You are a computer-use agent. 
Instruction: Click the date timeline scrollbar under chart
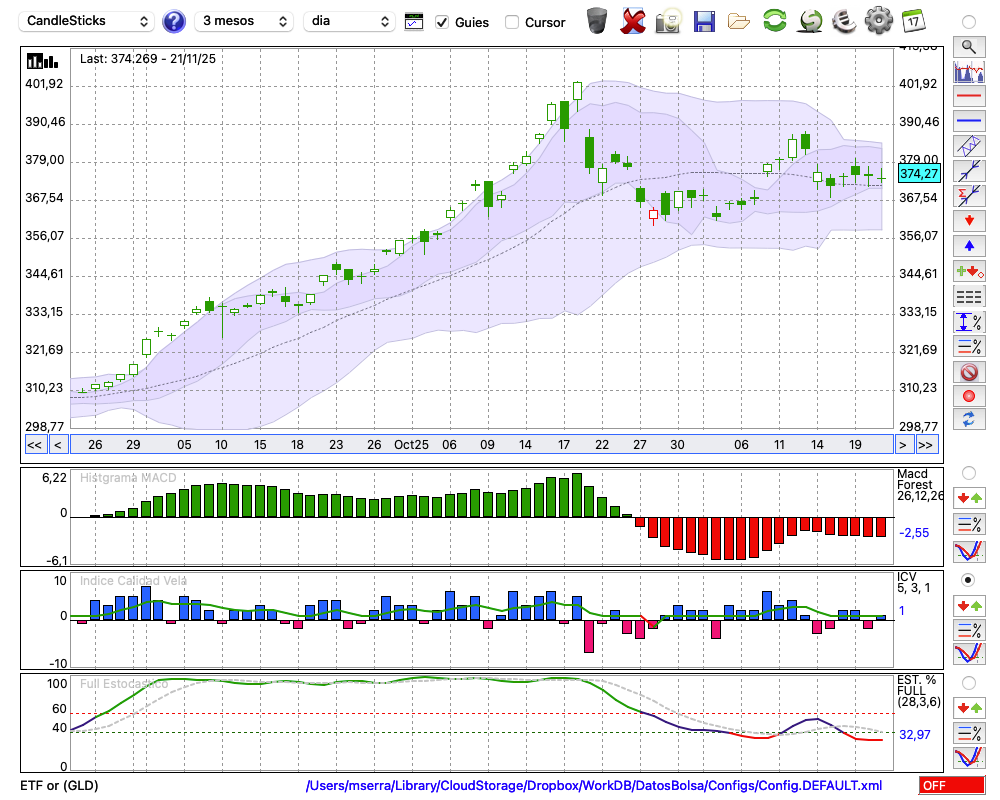(480, 445)
